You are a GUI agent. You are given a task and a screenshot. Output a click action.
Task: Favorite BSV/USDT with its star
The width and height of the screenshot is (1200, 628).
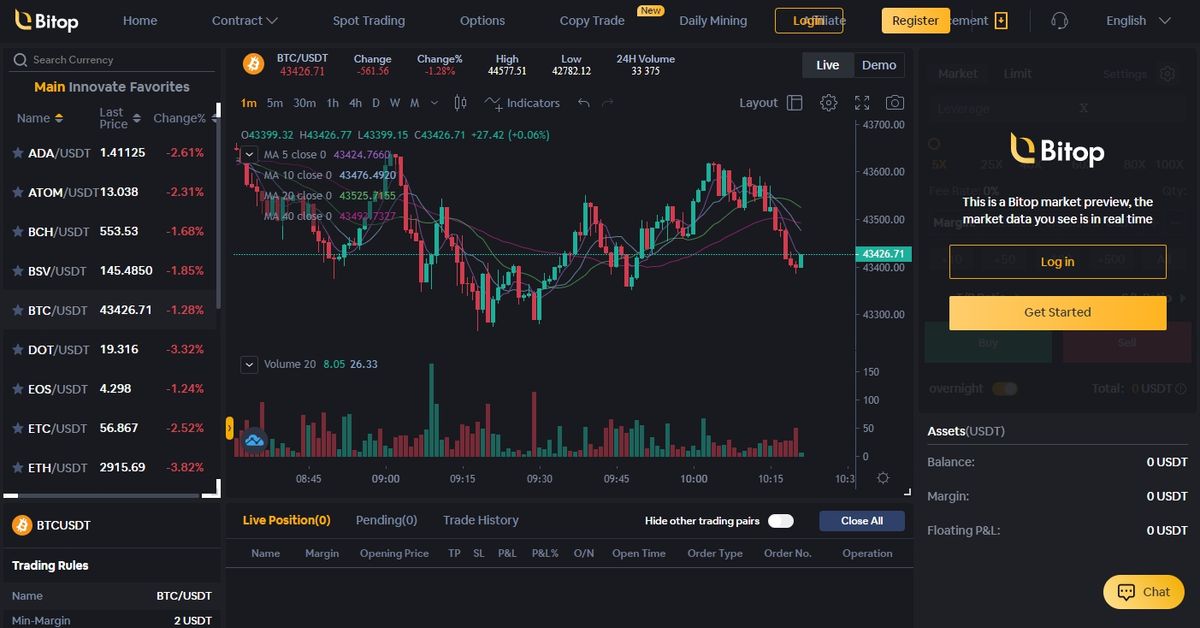[x=18, y=271]
